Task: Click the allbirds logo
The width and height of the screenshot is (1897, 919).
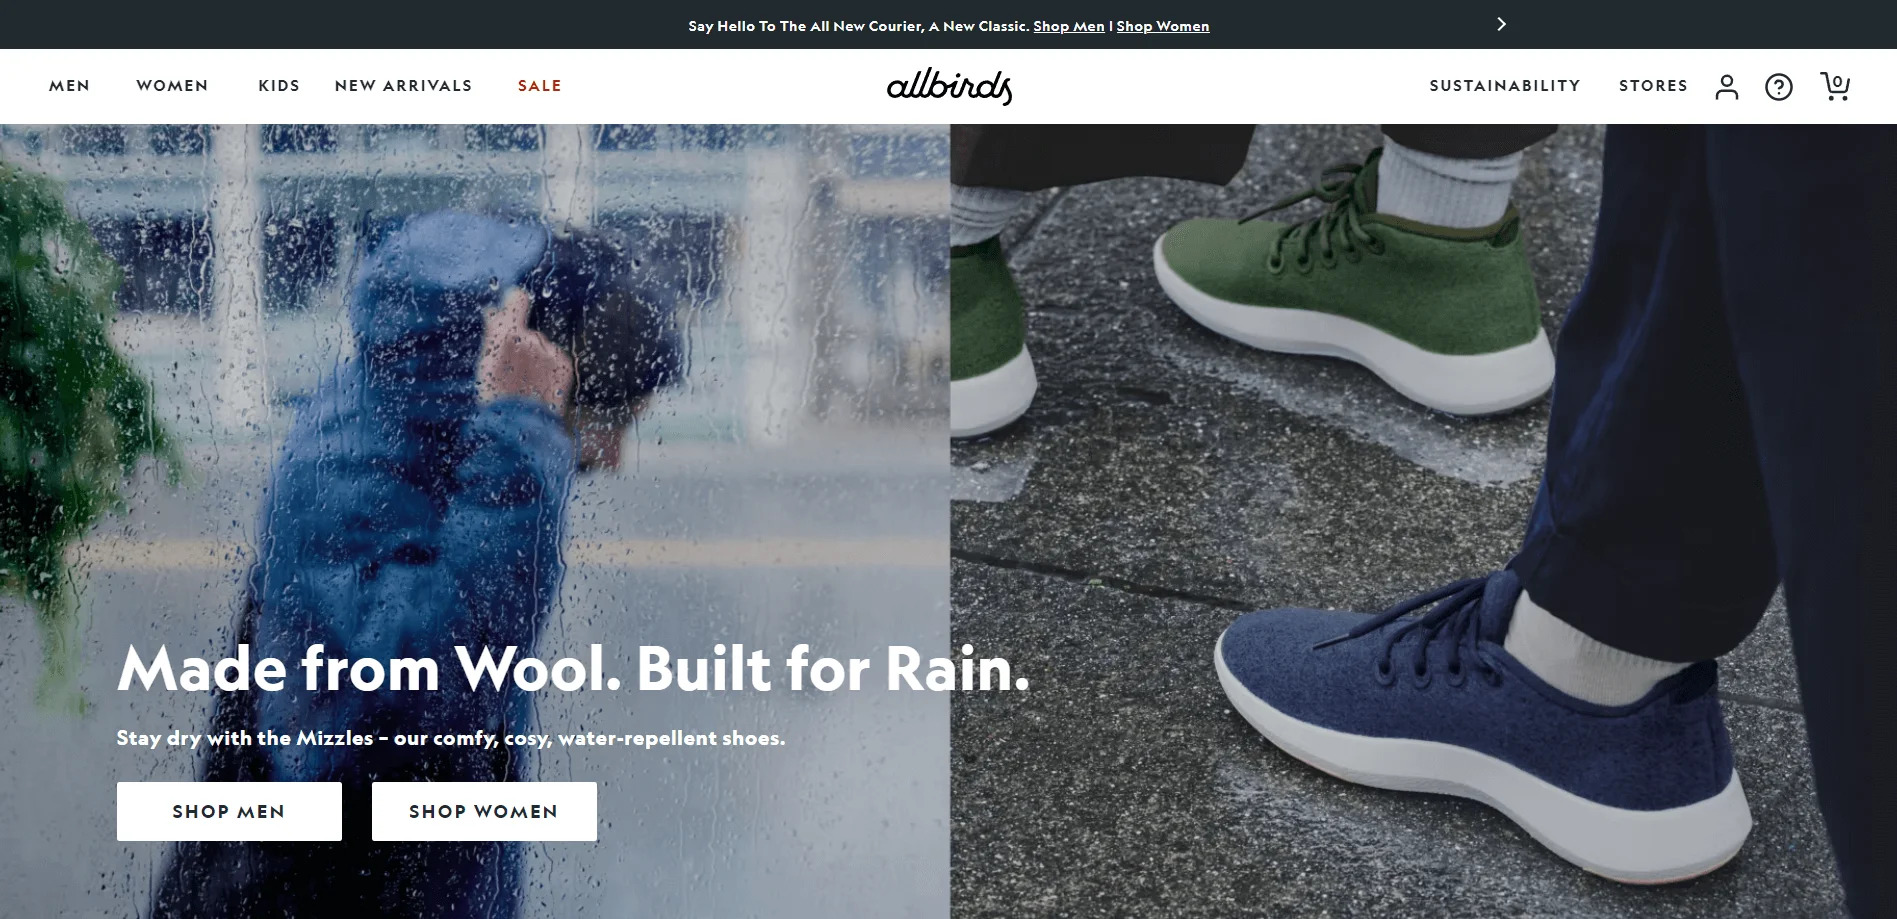Action: pos(950,87)
